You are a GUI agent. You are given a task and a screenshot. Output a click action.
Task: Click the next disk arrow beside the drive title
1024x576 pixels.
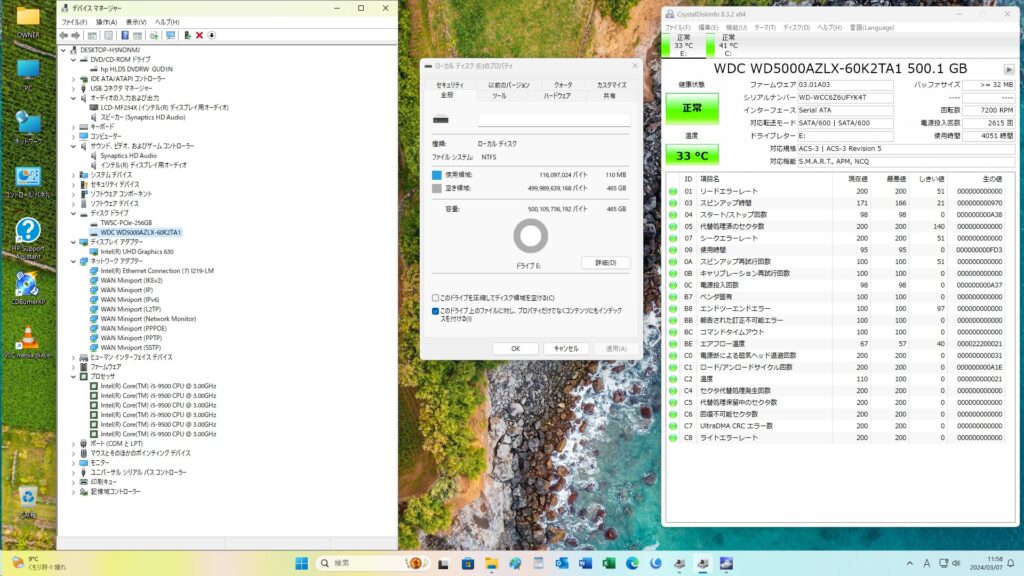[1007, 68]
